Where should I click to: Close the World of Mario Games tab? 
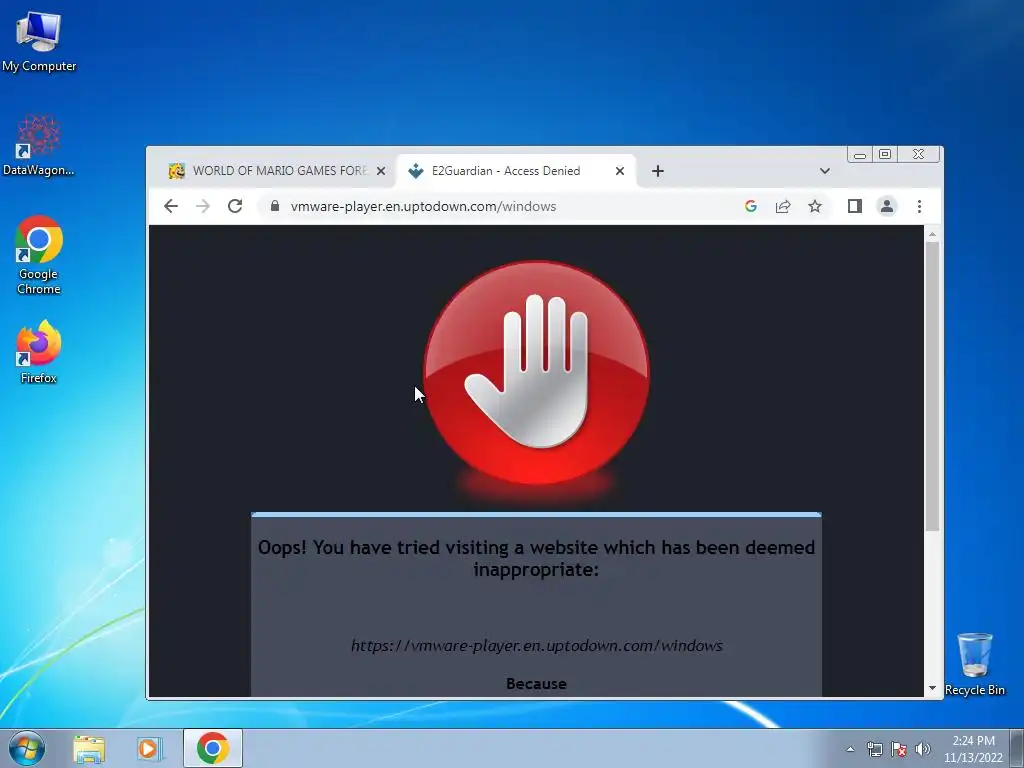[x=381, y=171]
